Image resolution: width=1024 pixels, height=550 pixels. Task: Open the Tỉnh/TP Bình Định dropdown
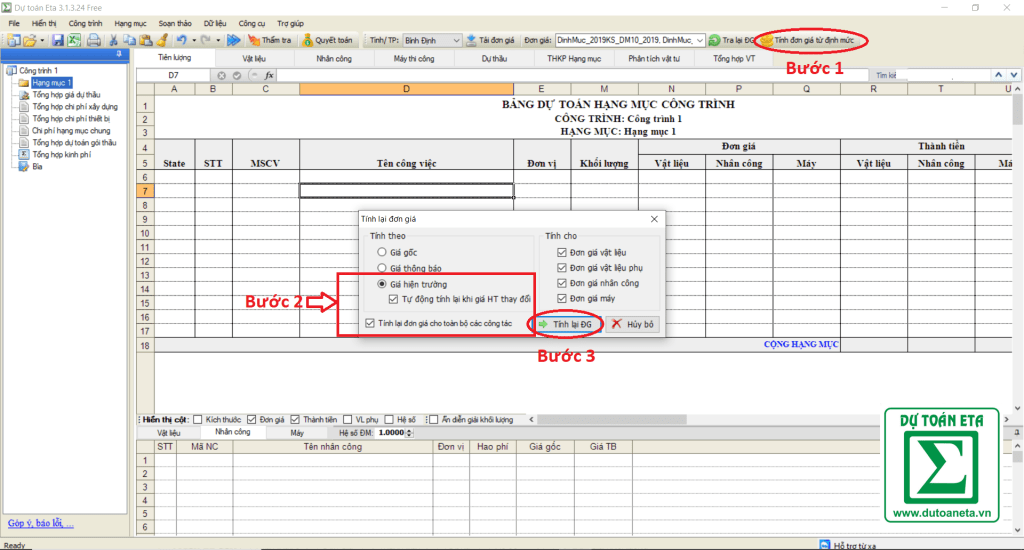pos(456,40)
